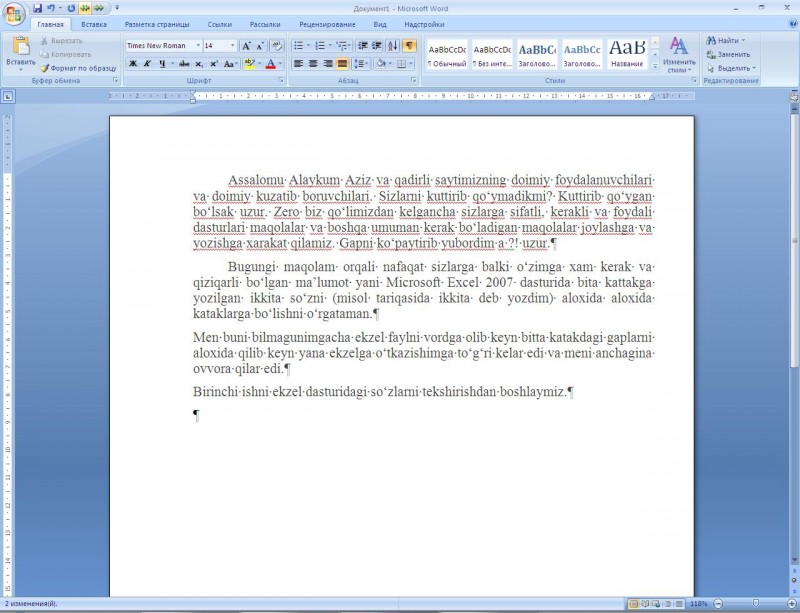Align text left

(x=298, y=64)
